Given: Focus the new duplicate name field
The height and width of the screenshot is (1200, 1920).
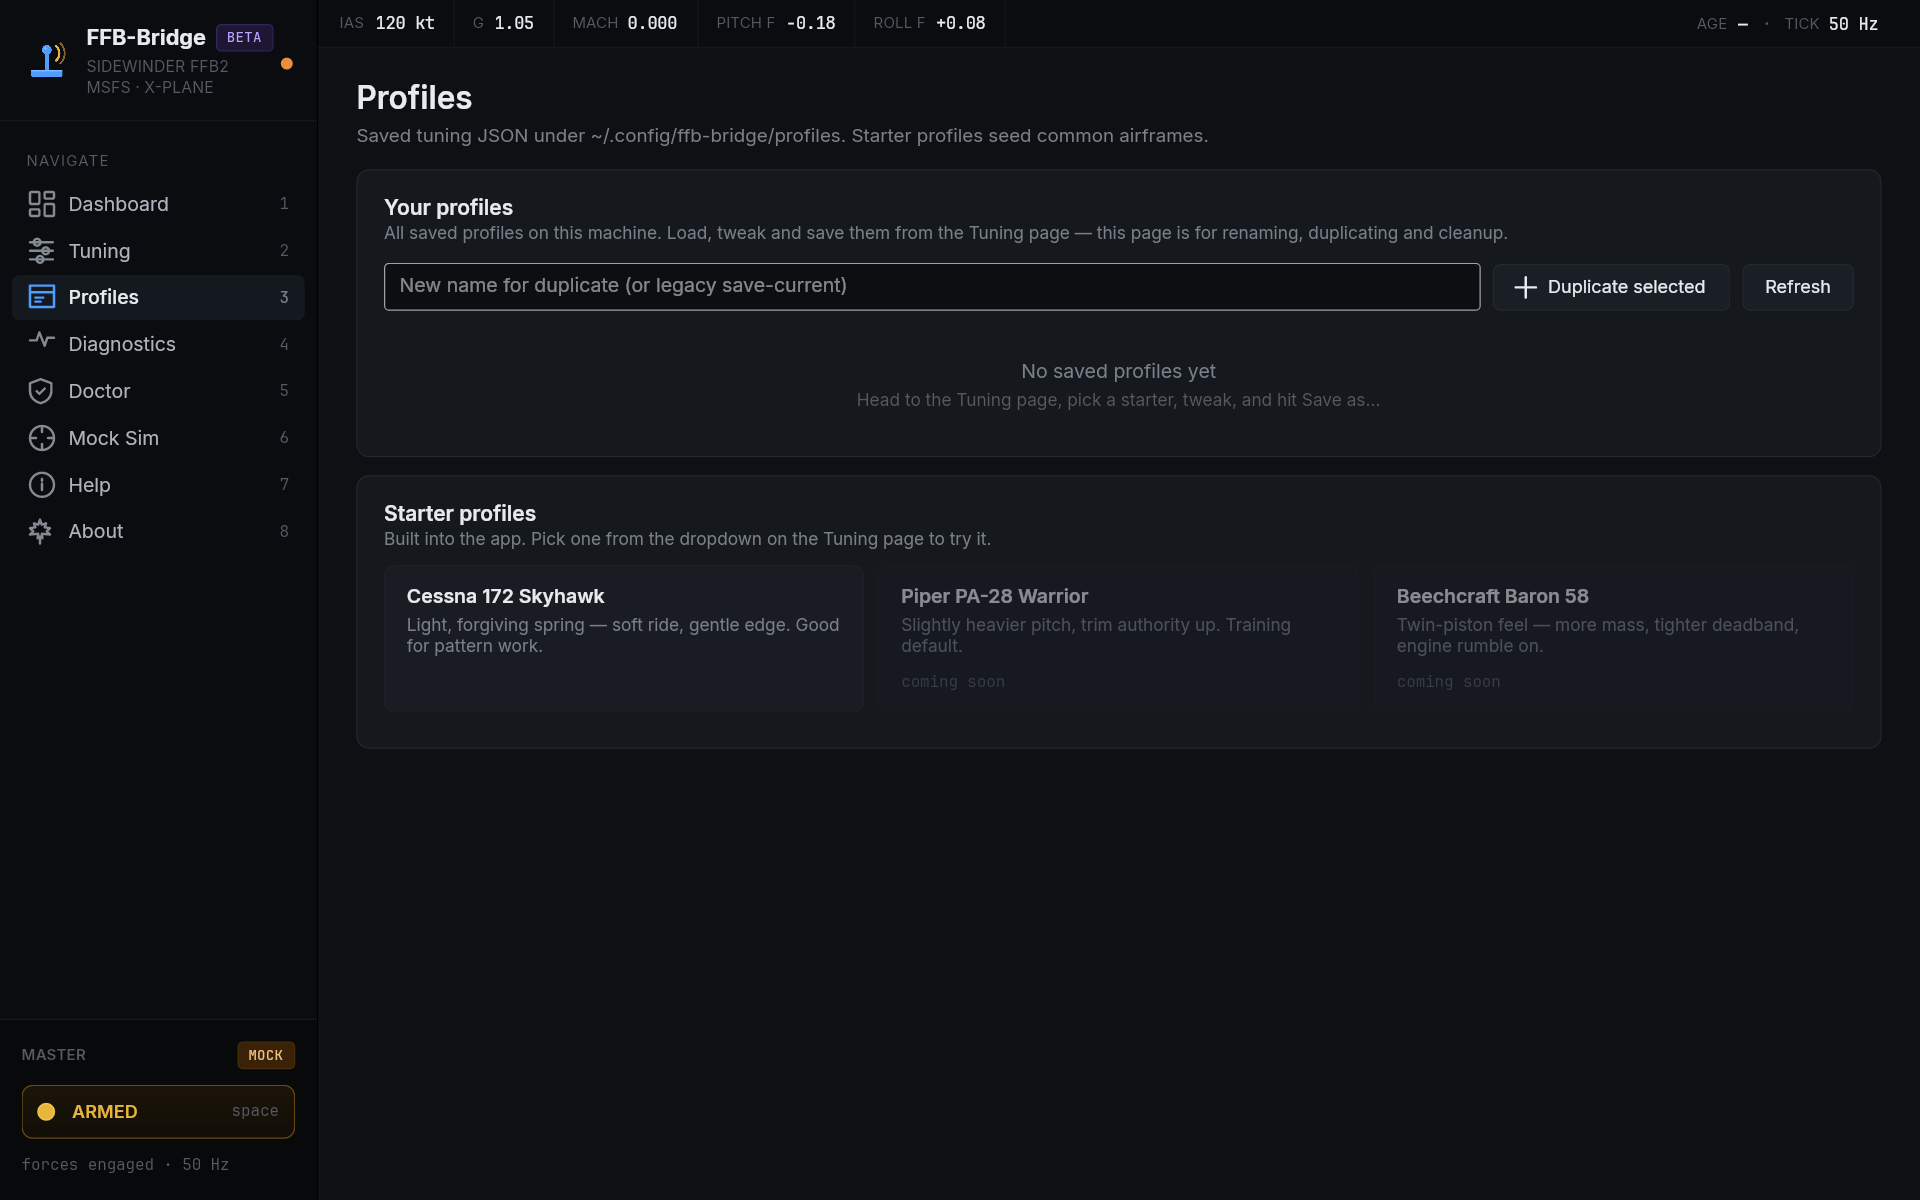Looking at the screenshot, I should coord(931,287).
